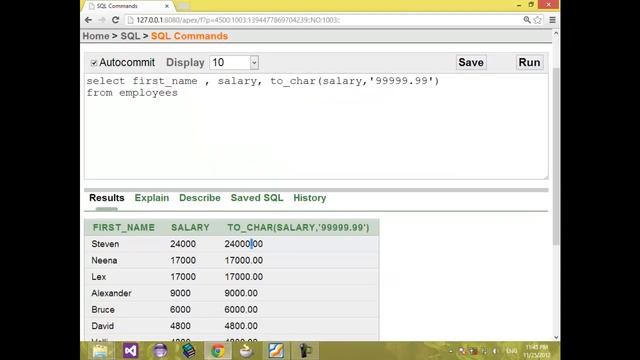Open the camcorder app in taskbar
Viewport: 640px width, 360px height.
[x=305, y=351]
